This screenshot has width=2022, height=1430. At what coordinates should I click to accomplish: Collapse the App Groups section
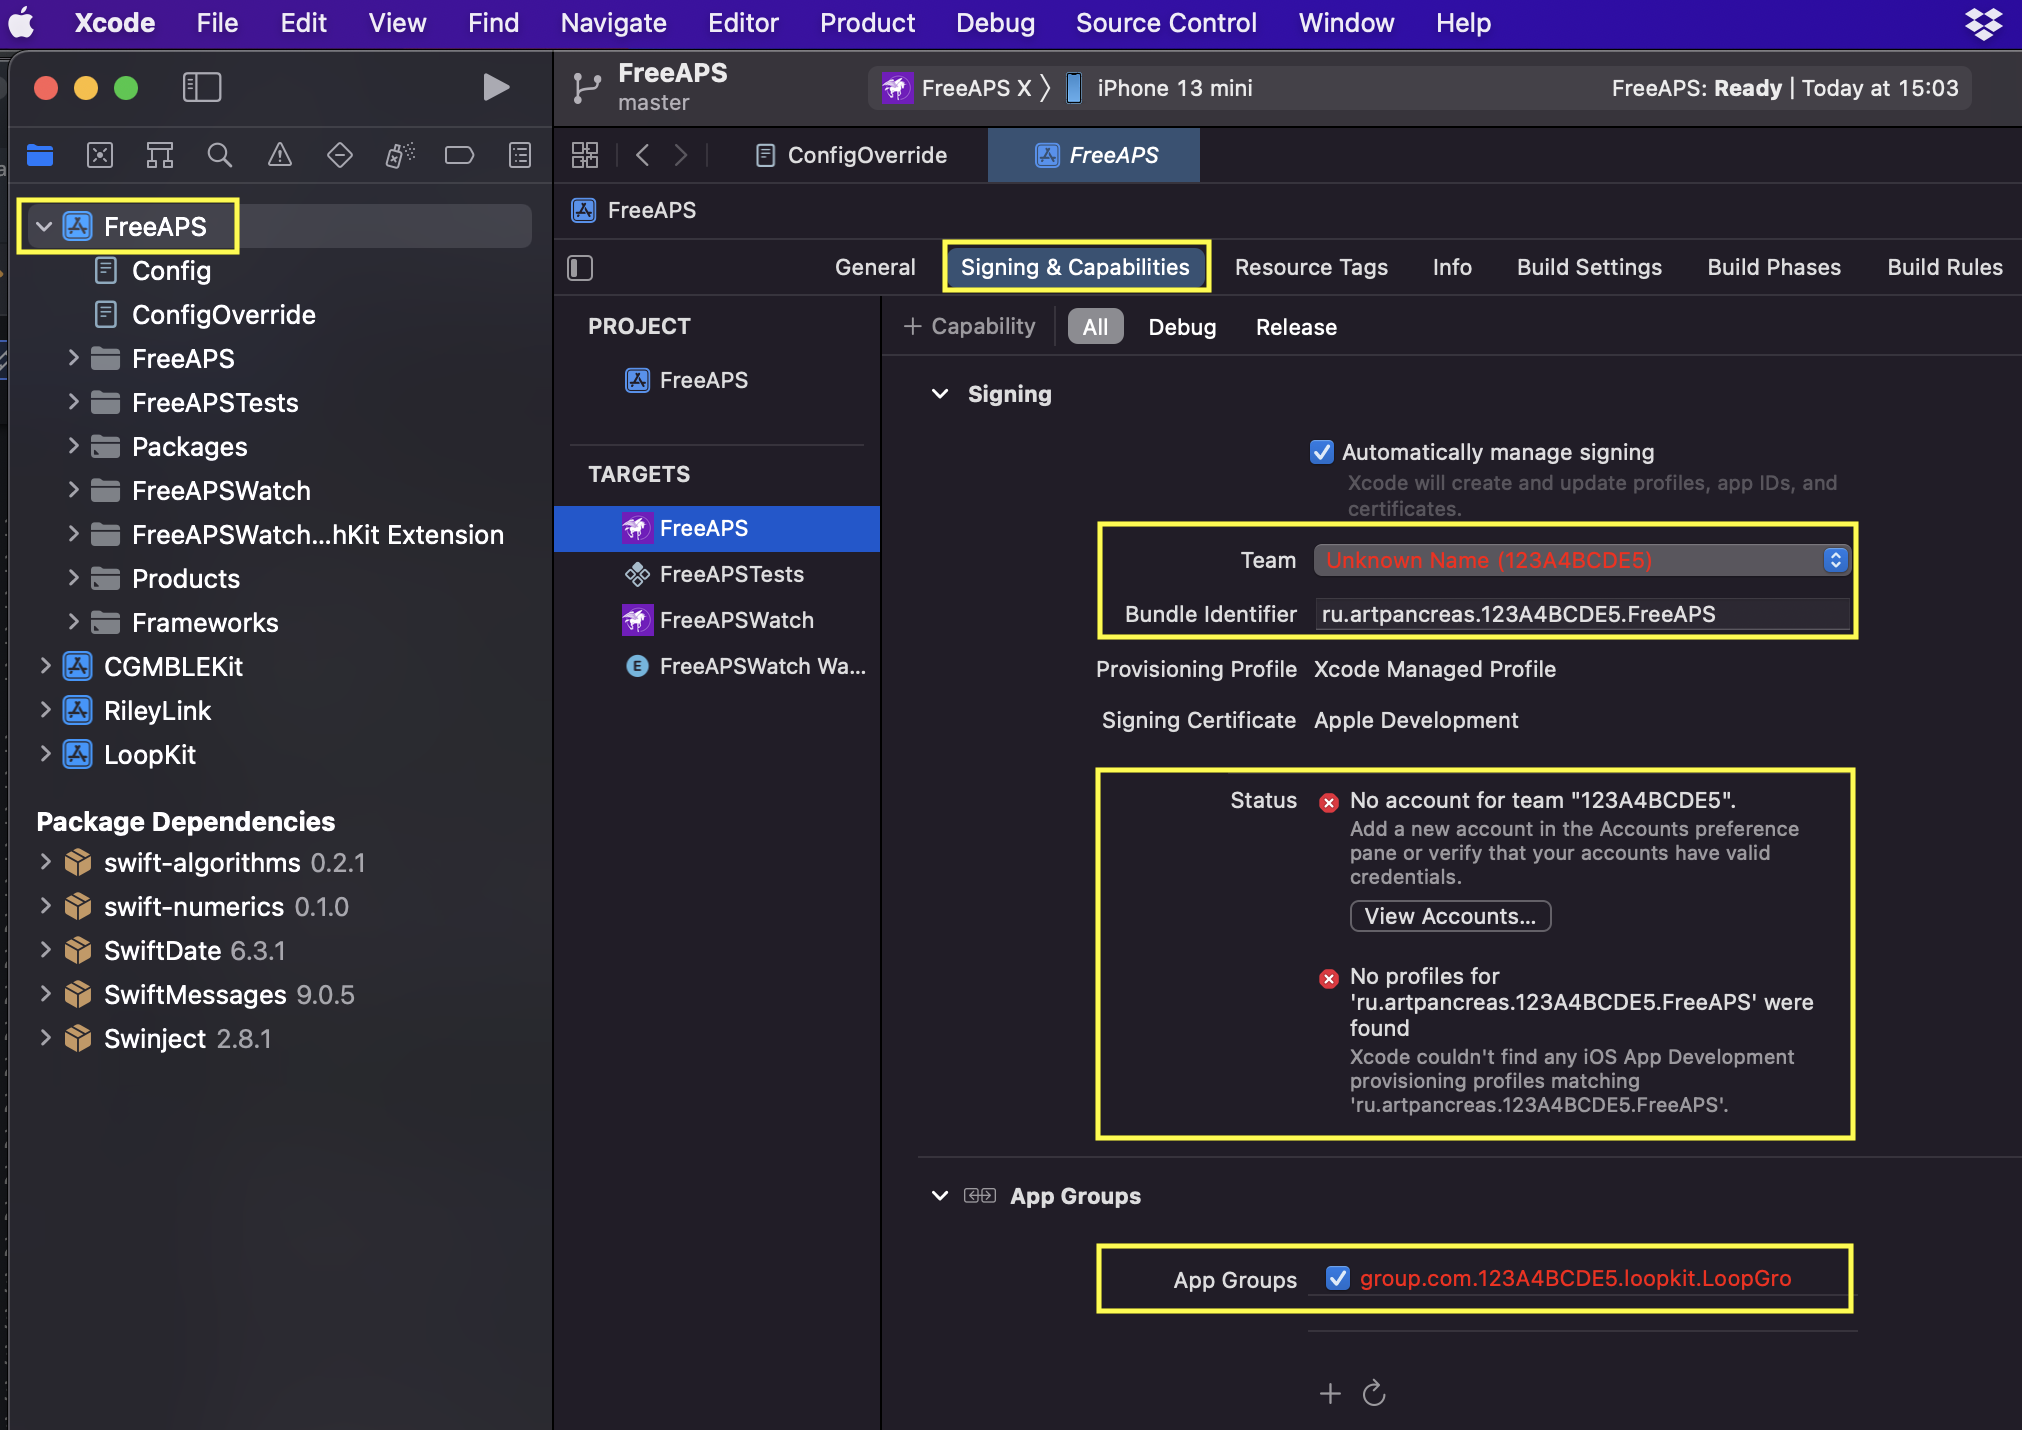point(940,1196)
